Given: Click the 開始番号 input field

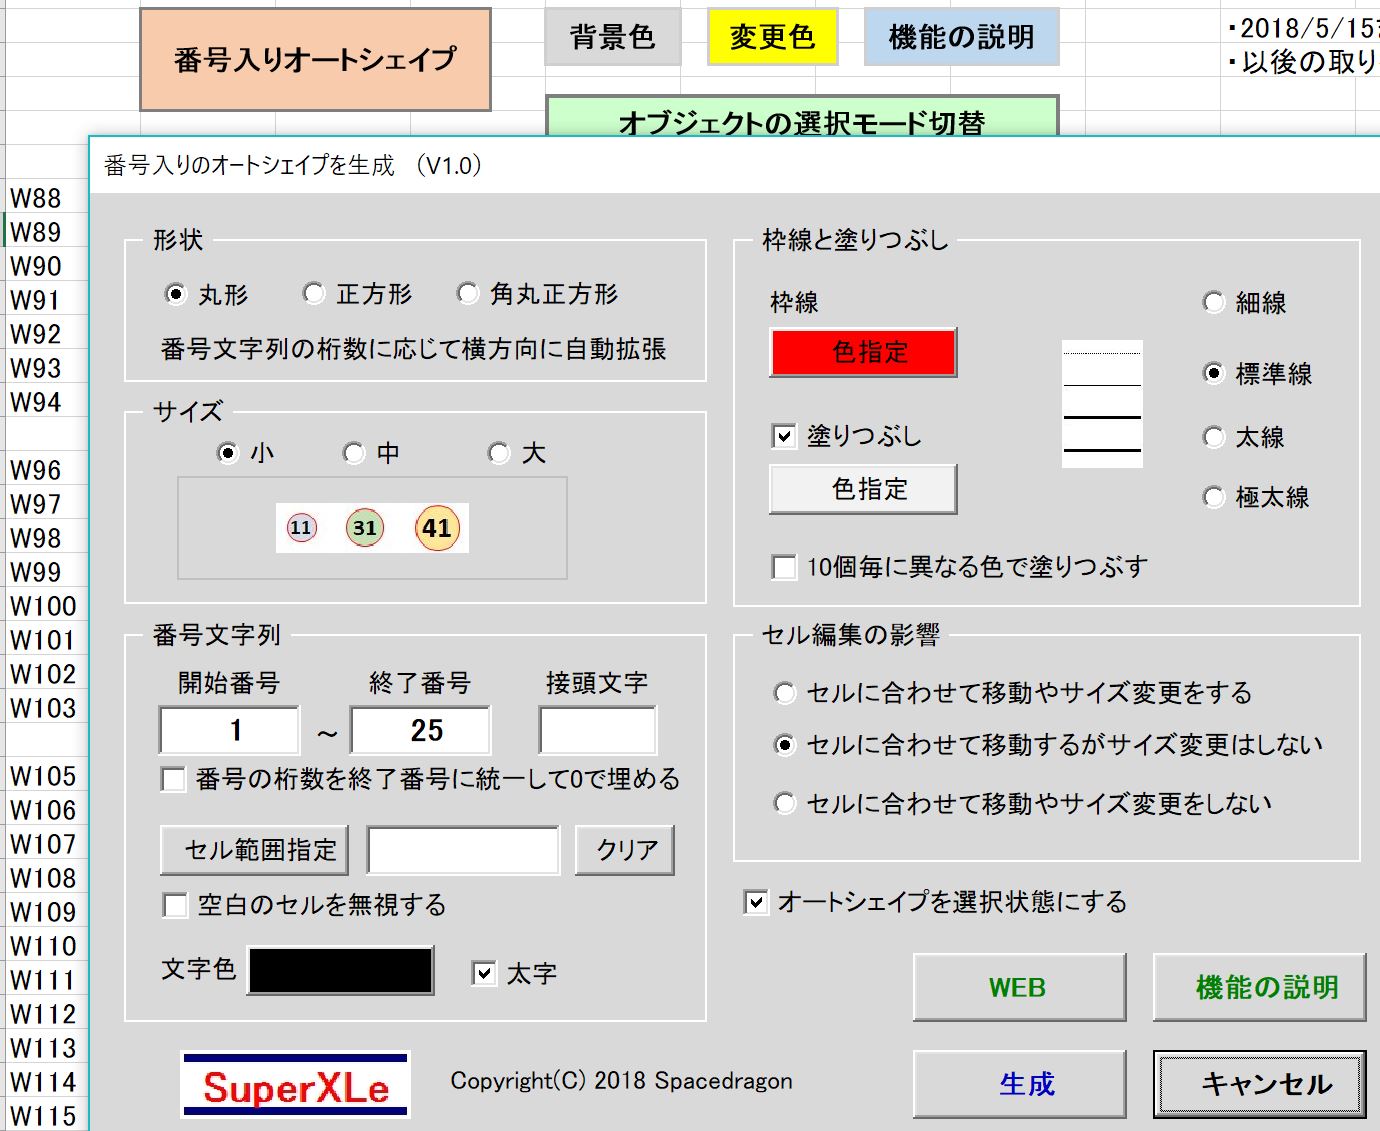Looking at the screenshot, I should click(x=230, y=730).
